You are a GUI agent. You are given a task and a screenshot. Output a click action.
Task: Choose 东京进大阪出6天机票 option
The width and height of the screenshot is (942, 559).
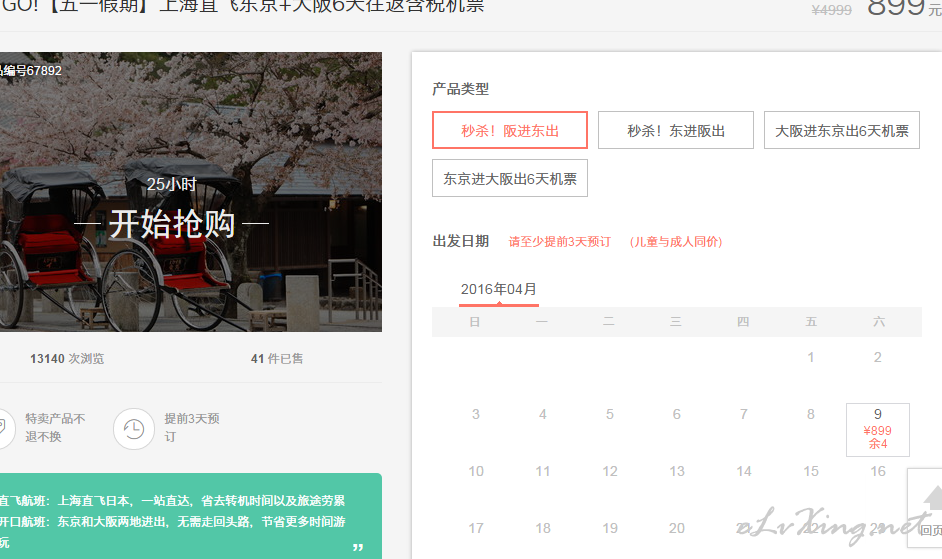pyautogui.click(x=509, y=178)
